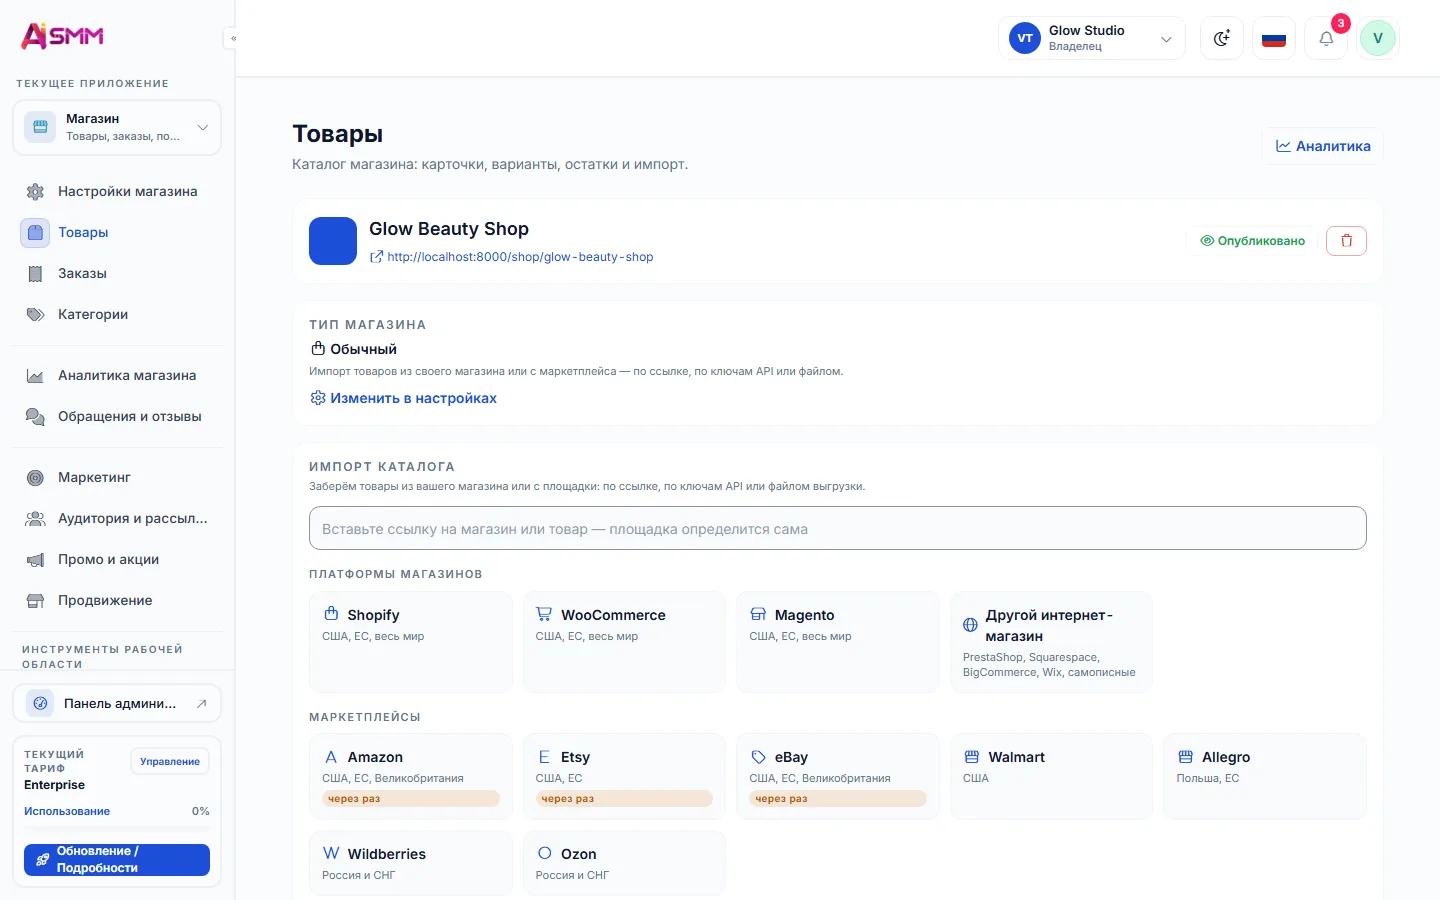The image size is (1440, 900).
Task: Click Изменить в настройках link
Action: (x=404, y=398)
